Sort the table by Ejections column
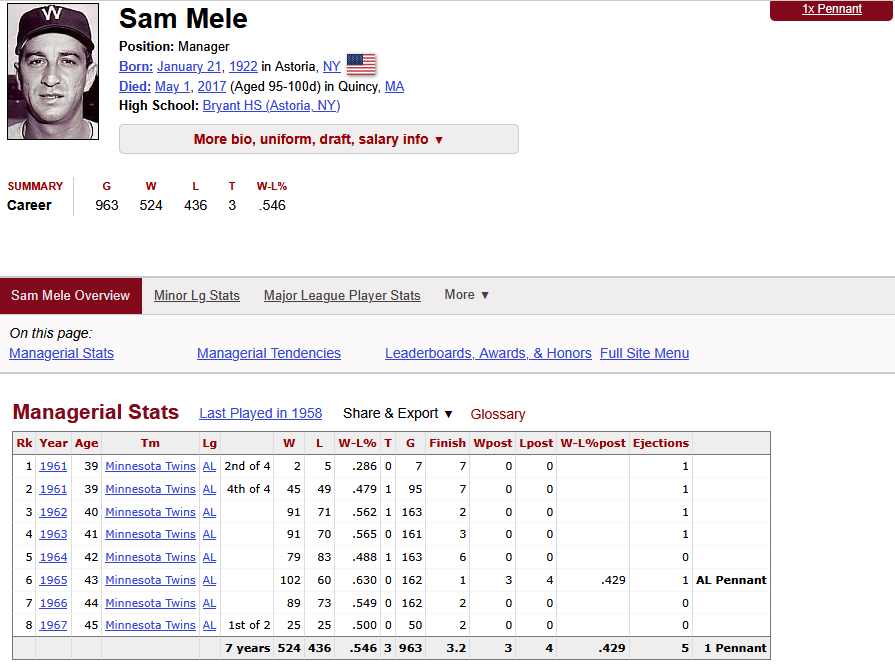Viewport: 895px width, 665px height. [661, 443]
